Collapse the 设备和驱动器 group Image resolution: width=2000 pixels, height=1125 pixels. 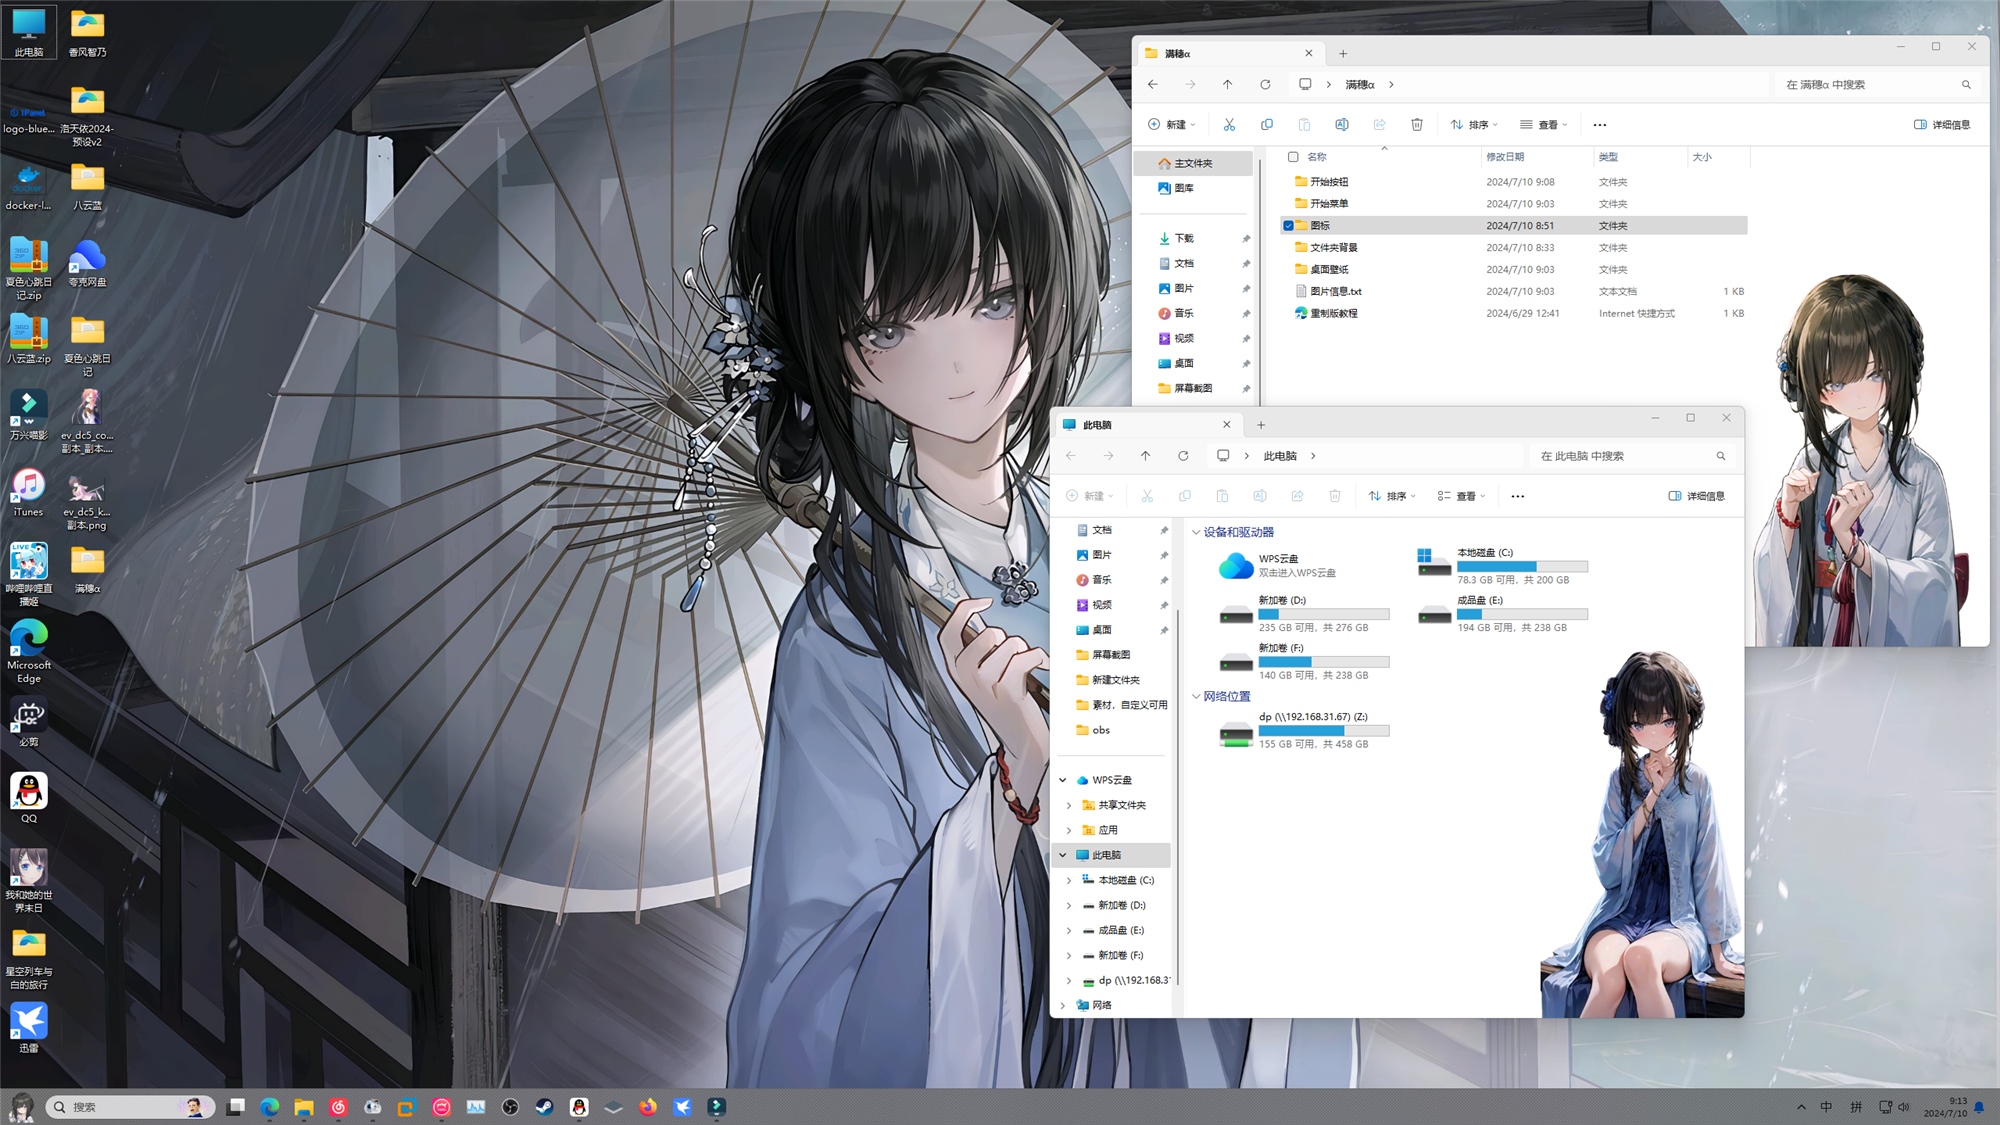1196,533
